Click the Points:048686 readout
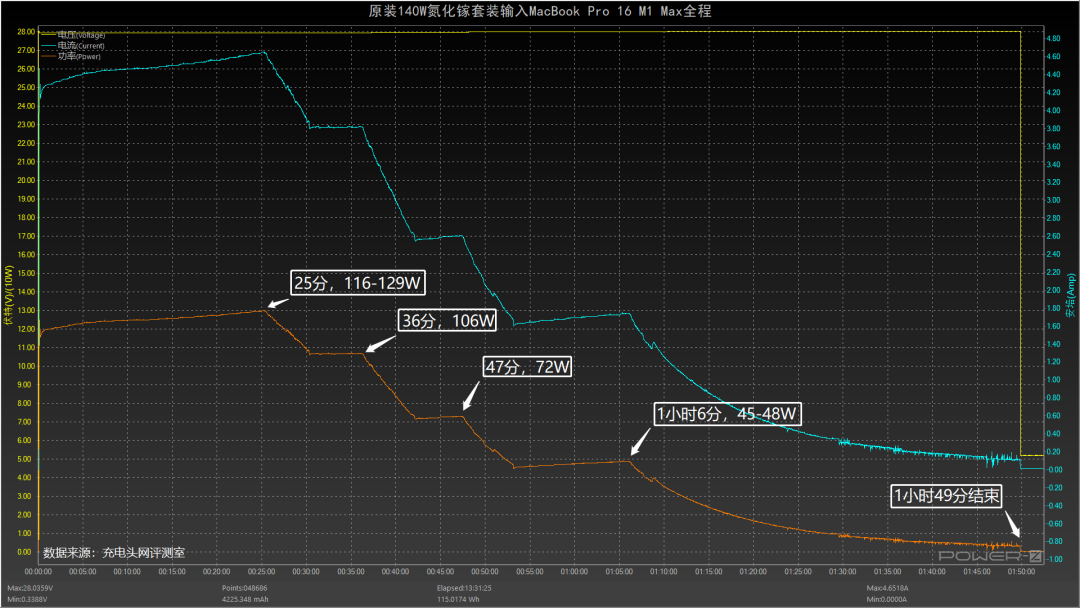The image size is (1080, 608). pos(245,588)
